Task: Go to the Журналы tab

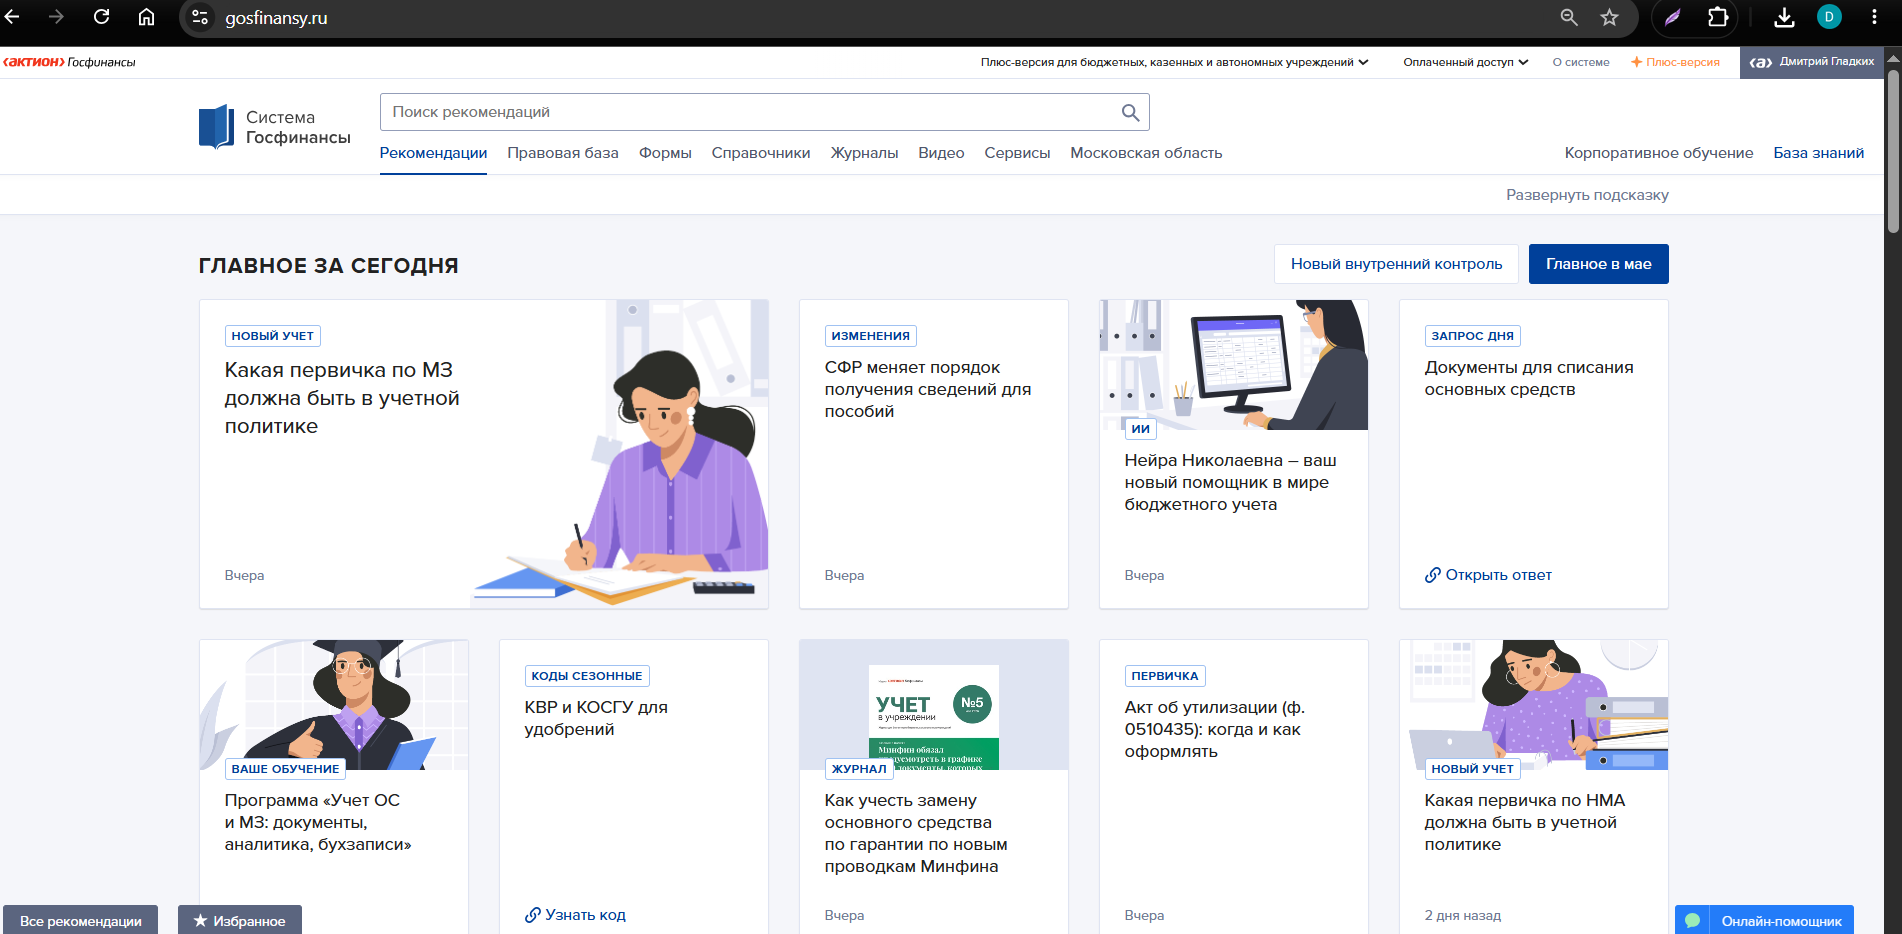Action: [x=864, y=153]
